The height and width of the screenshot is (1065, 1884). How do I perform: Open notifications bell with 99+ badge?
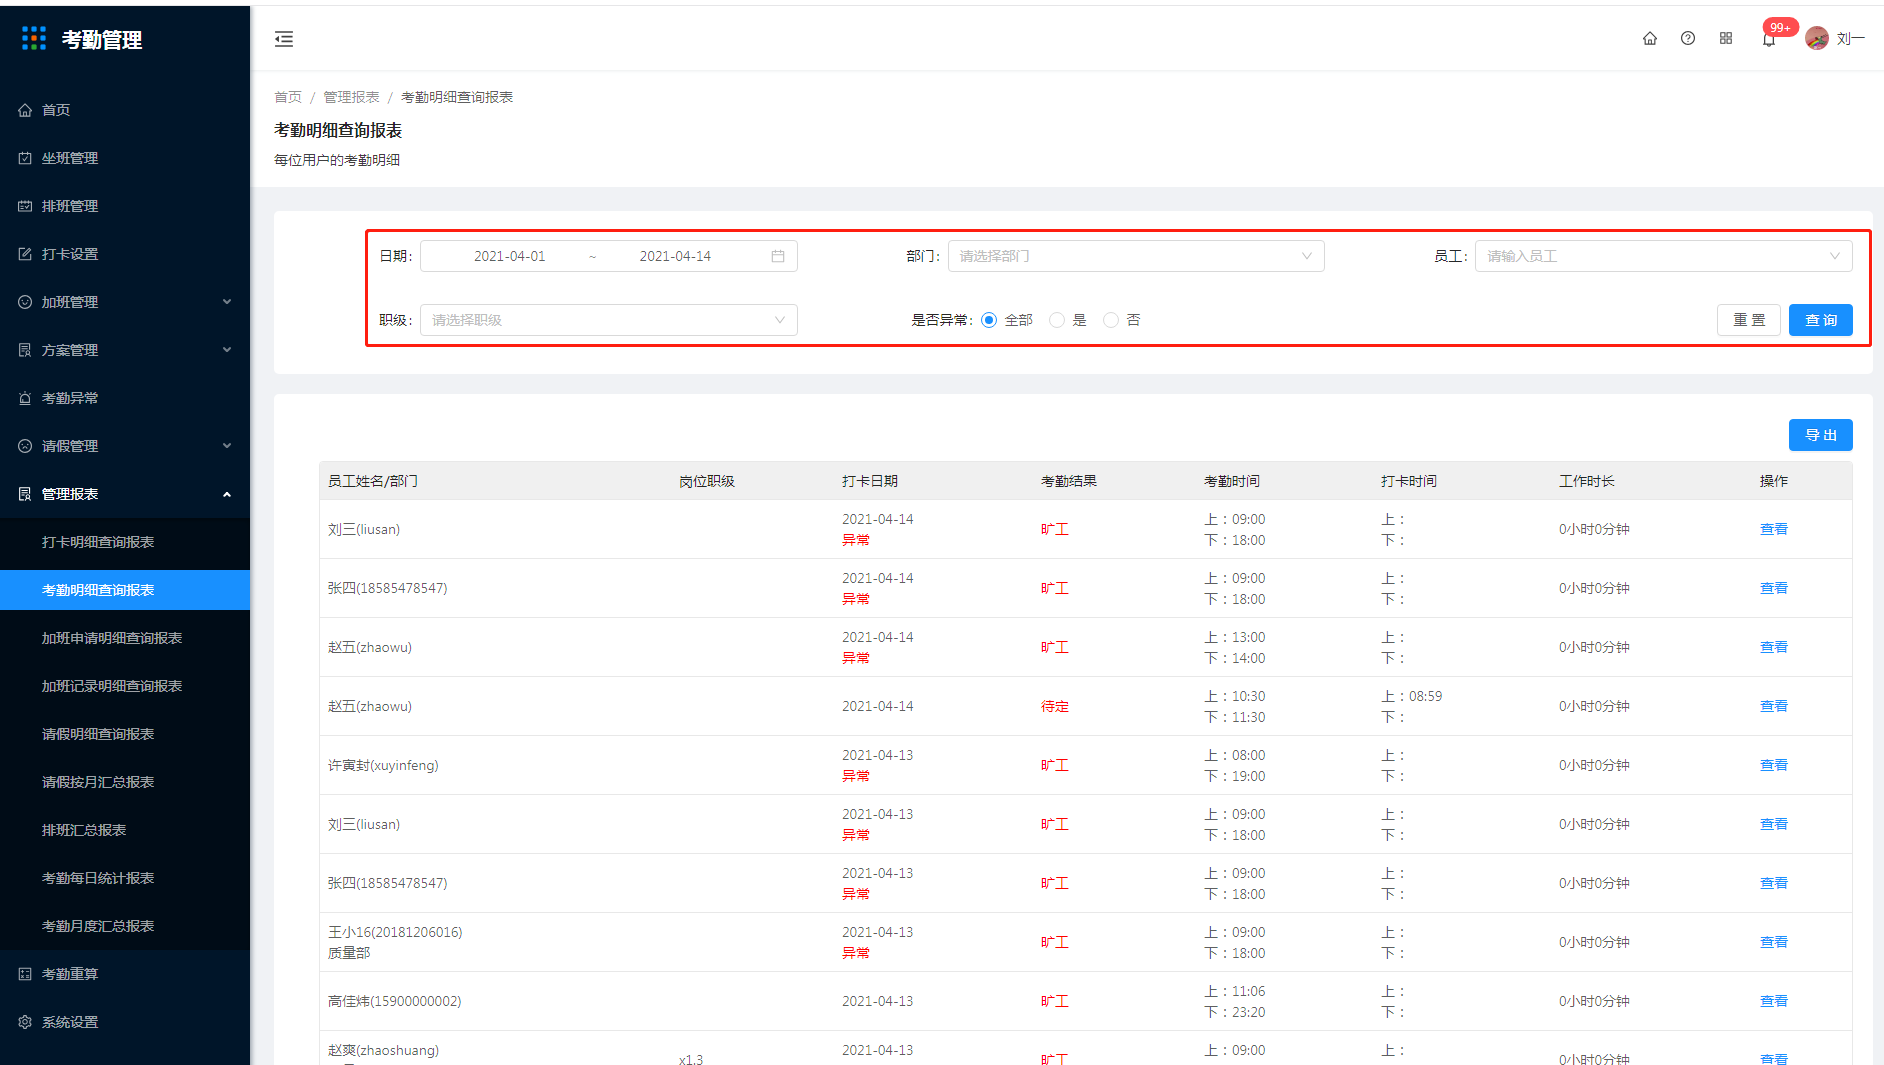1769,39
